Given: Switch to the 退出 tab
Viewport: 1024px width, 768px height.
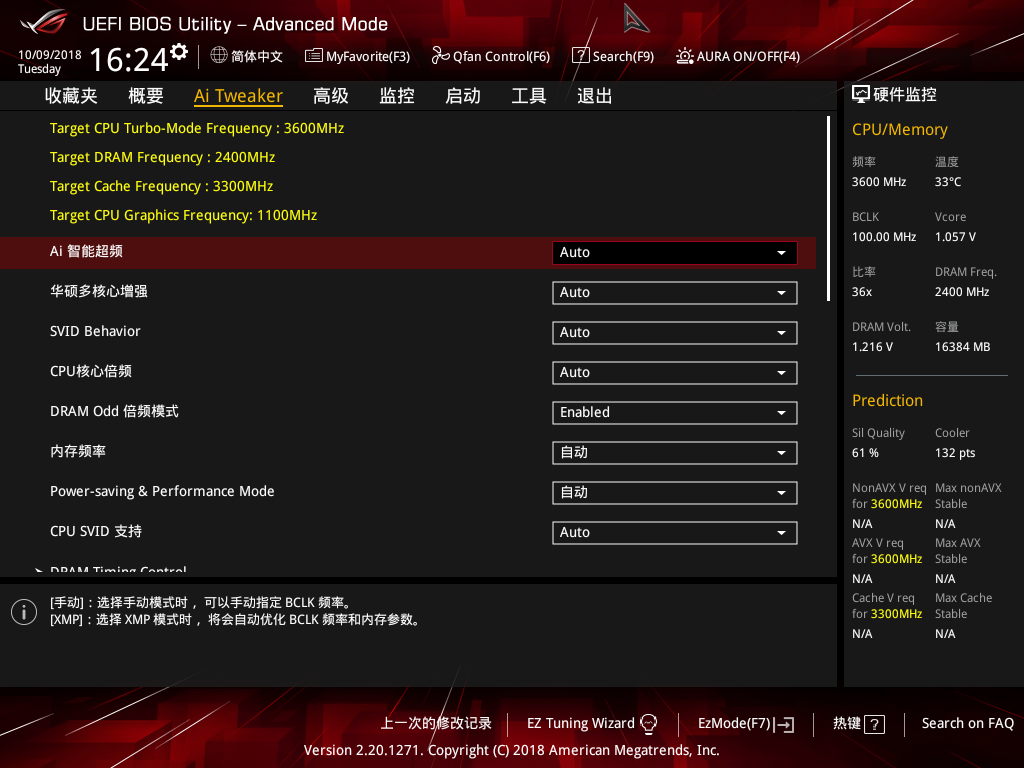Looking at the screenshot, I should [593, 95].
